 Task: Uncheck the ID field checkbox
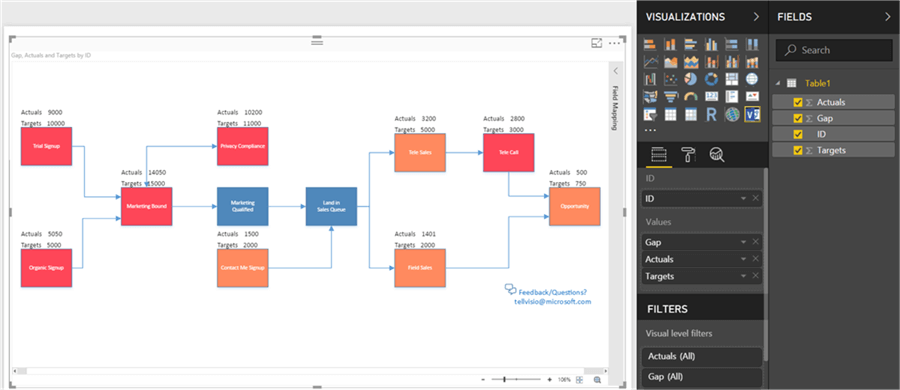coord(797,134)
